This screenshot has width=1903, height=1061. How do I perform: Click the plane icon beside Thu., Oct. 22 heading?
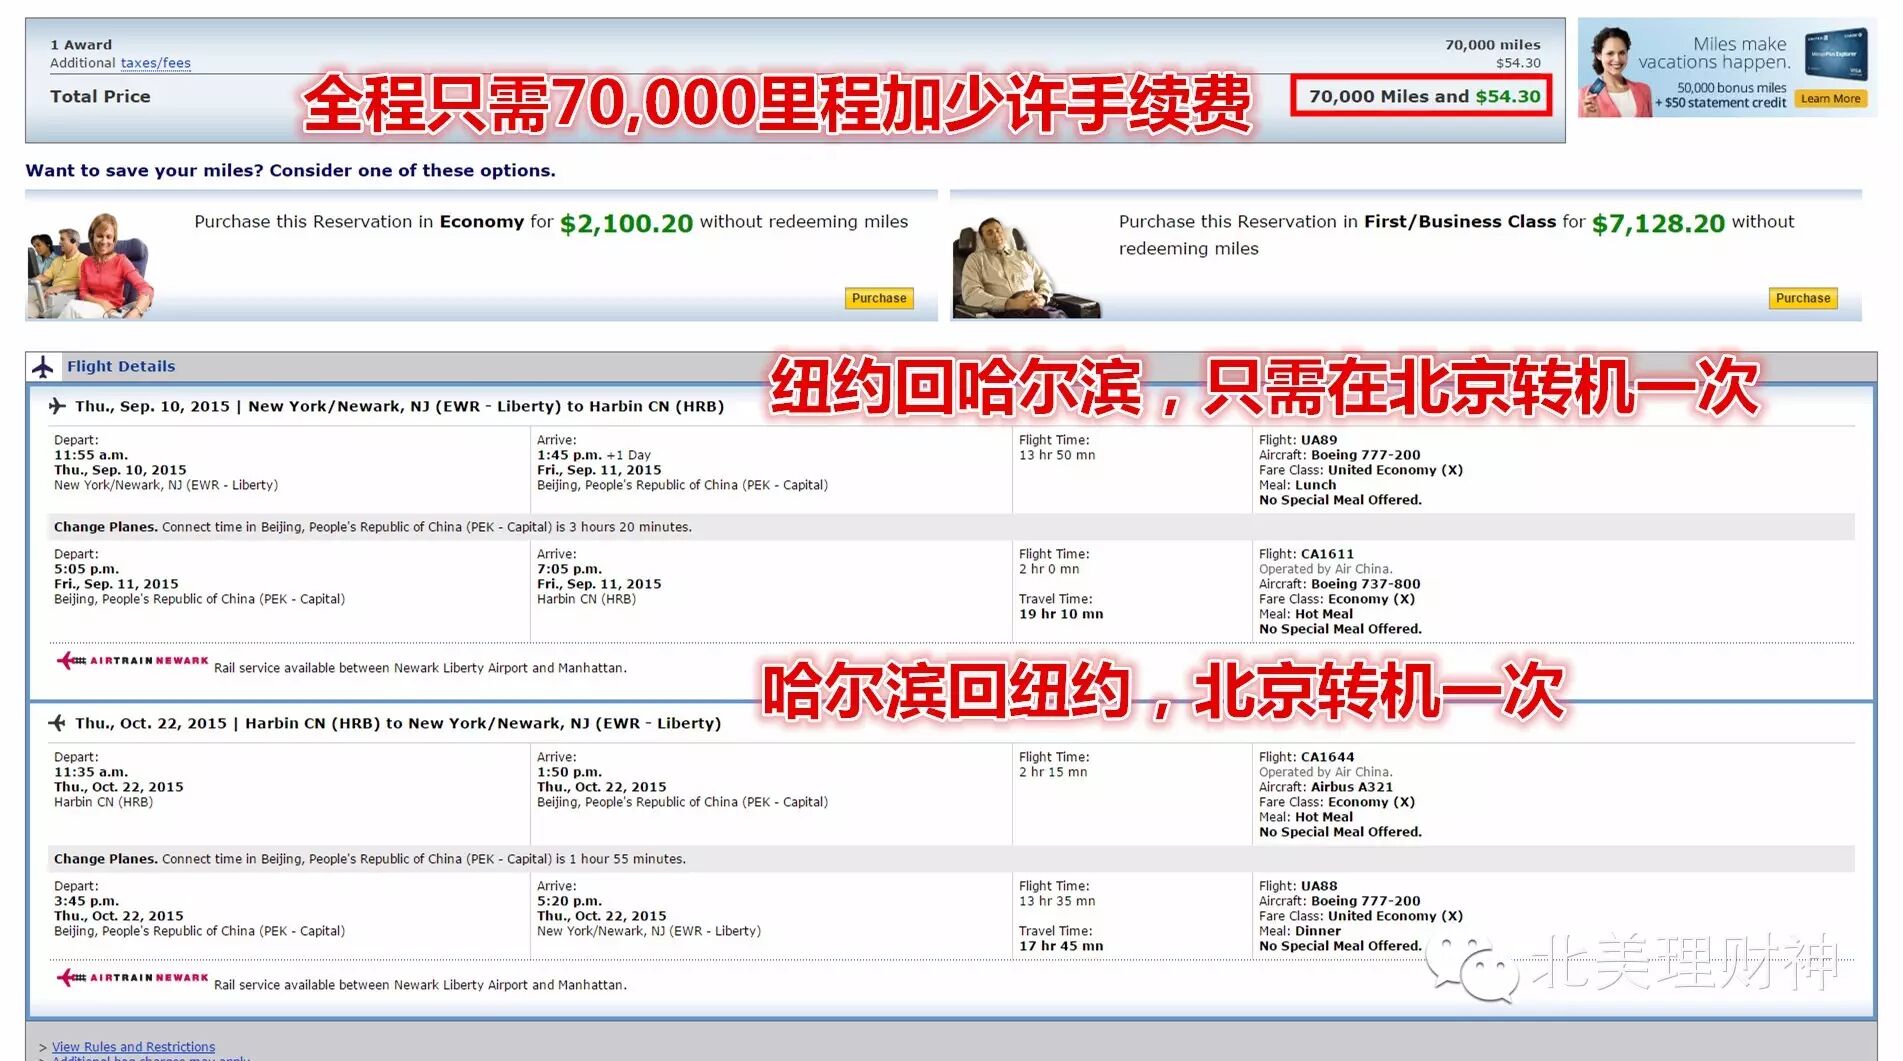click(57, 723)
